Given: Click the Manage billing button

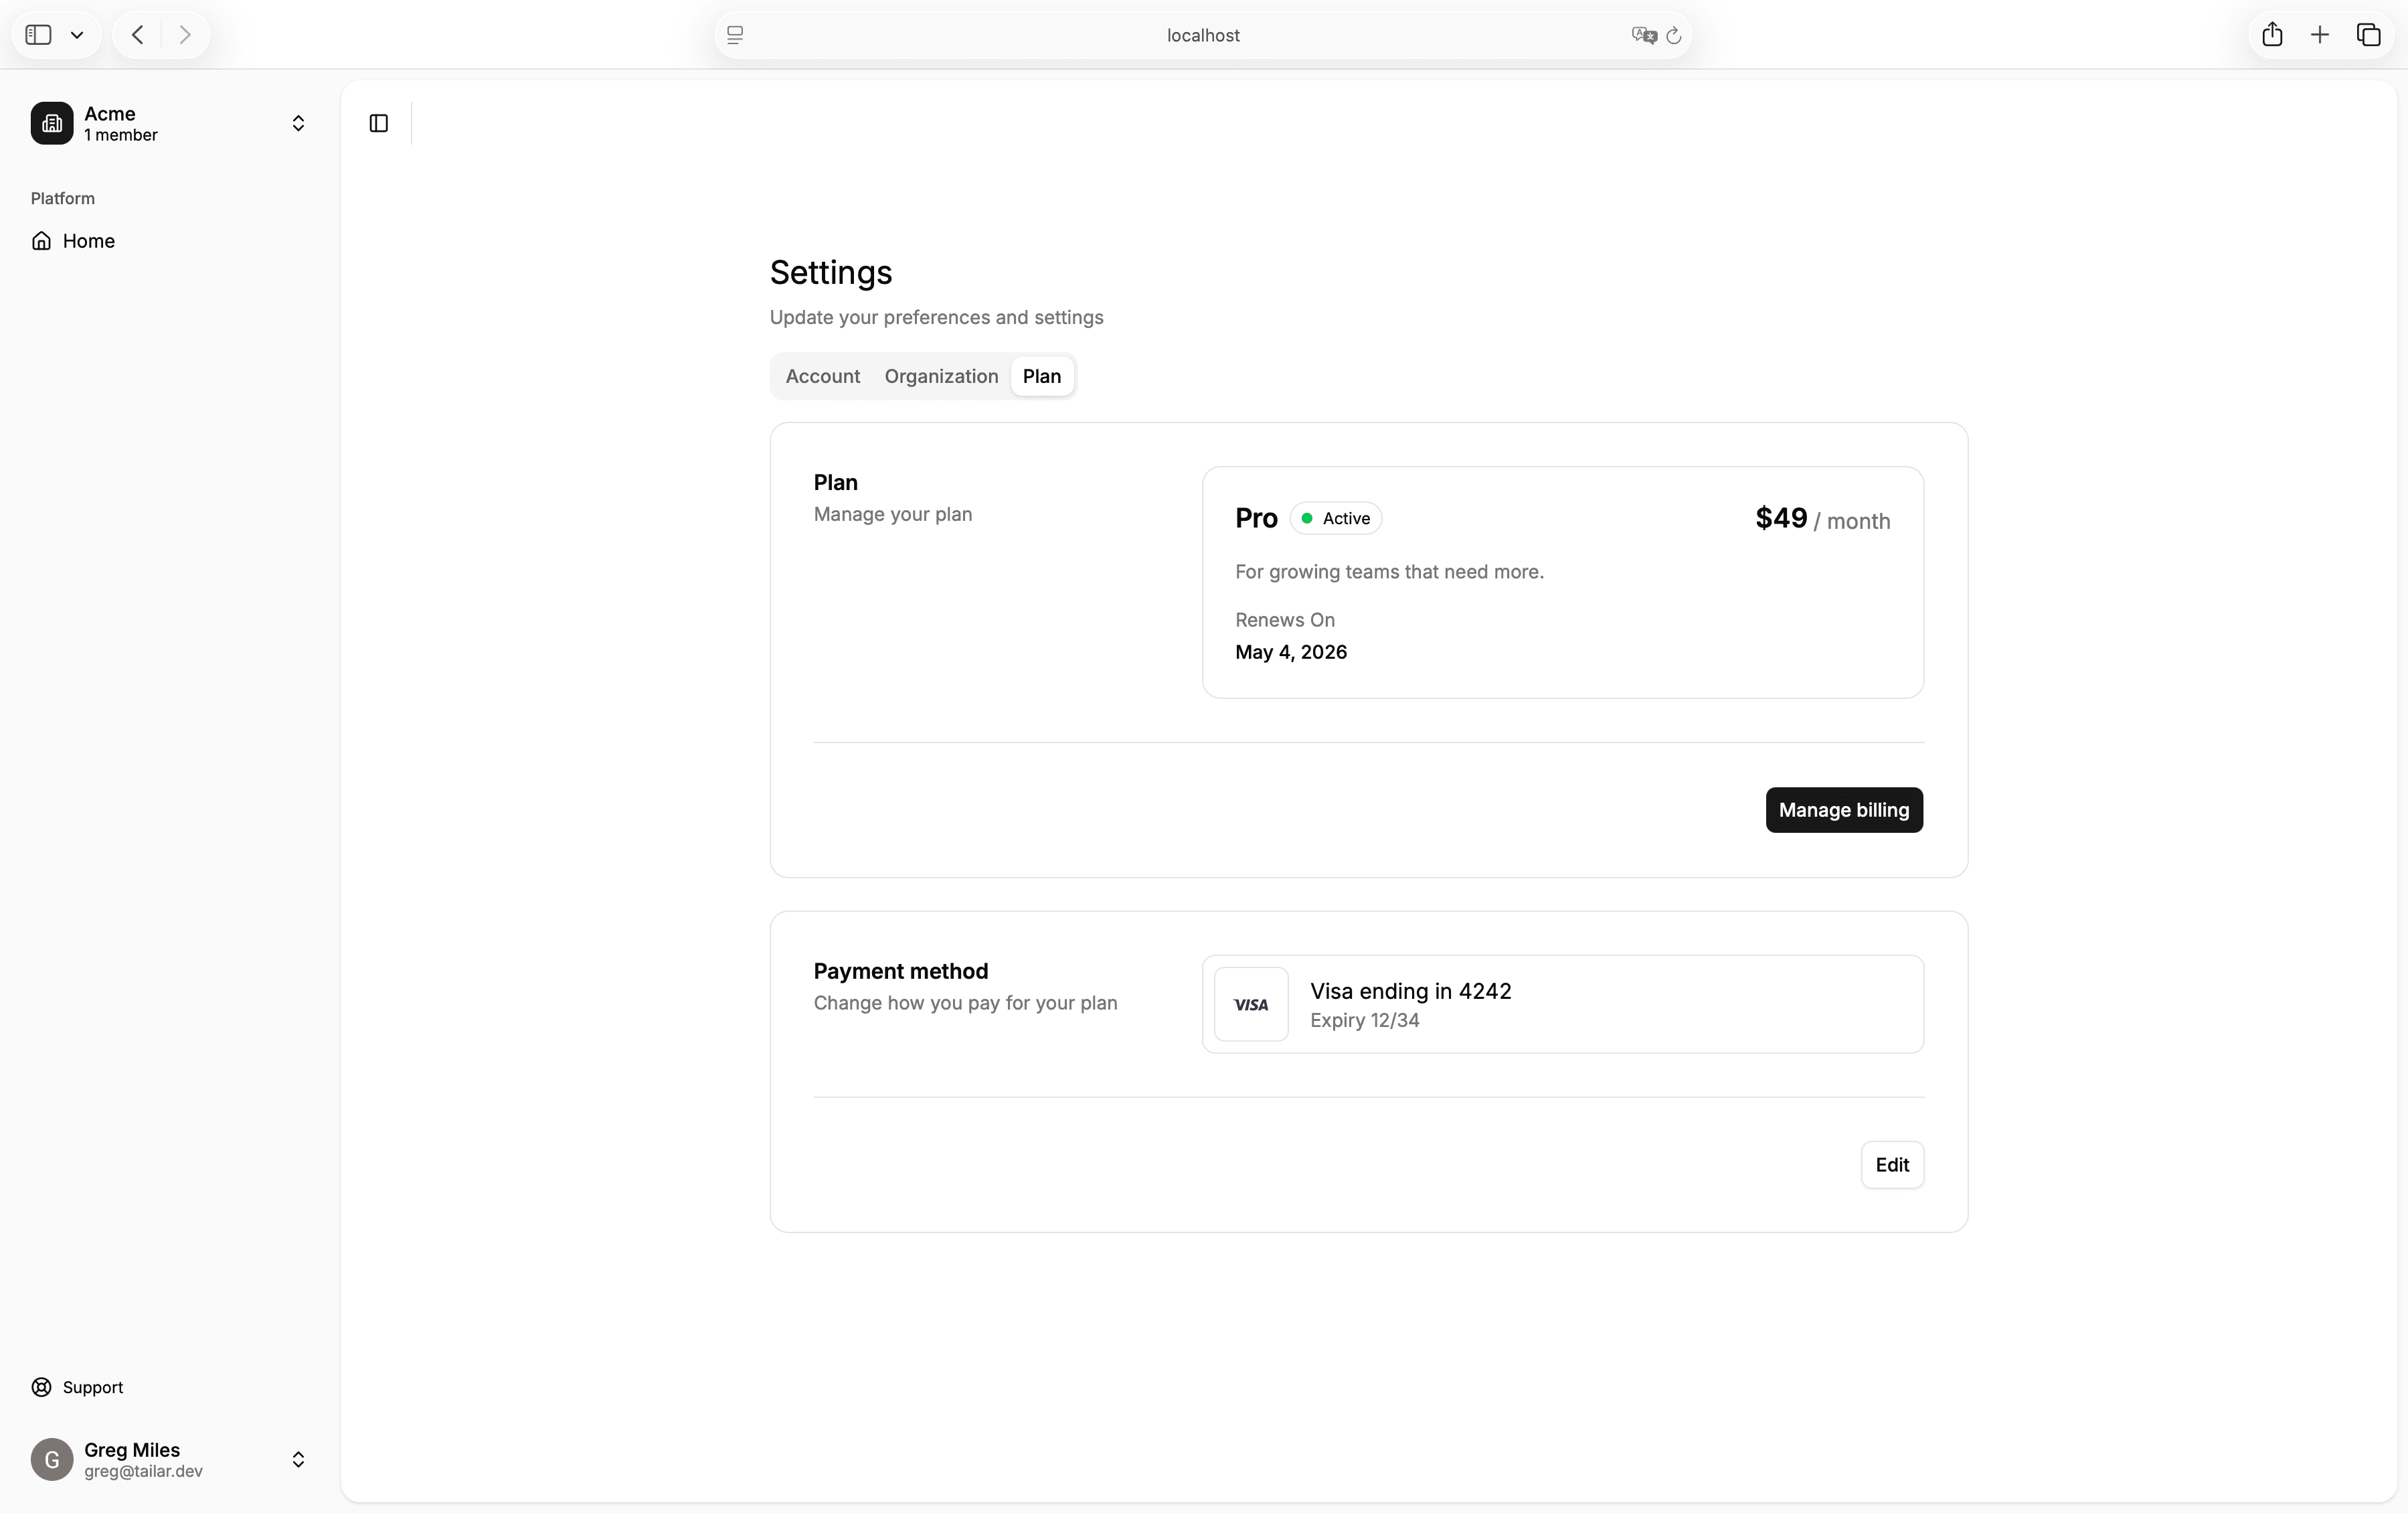Looking at the screenshot, I should point(1843,810).
